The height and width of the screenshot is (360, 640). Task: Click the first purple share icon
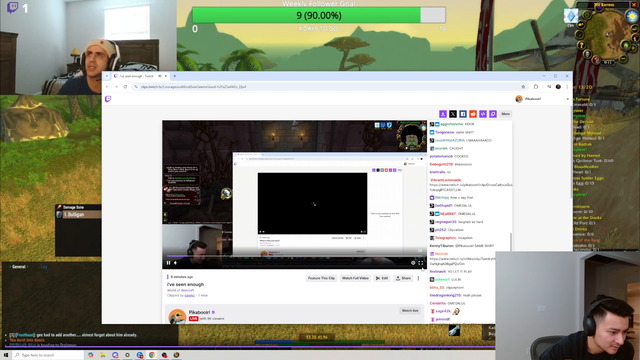[x=443, y=114]
